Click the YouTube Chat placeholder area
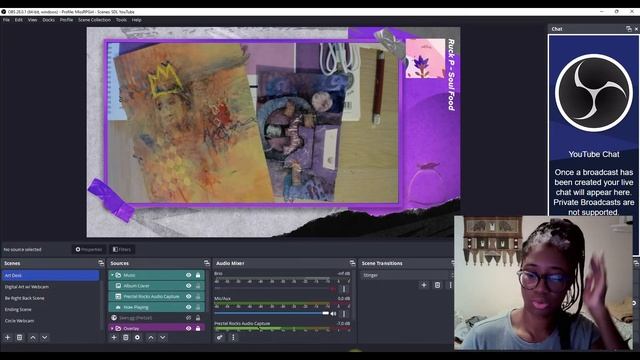This screenshot has width=640, height=360. [593, 126]
